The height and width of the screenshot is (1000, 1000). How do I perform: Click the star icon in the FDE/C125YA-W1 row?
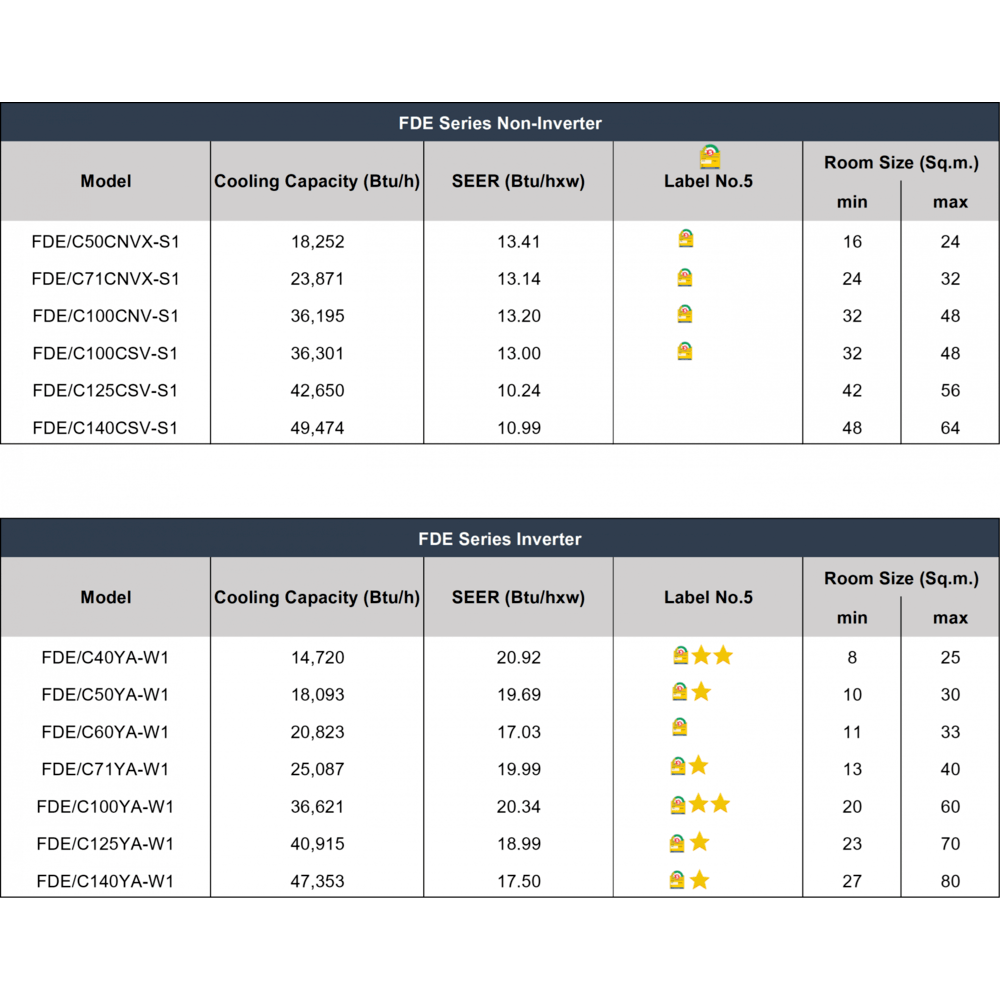700,842
